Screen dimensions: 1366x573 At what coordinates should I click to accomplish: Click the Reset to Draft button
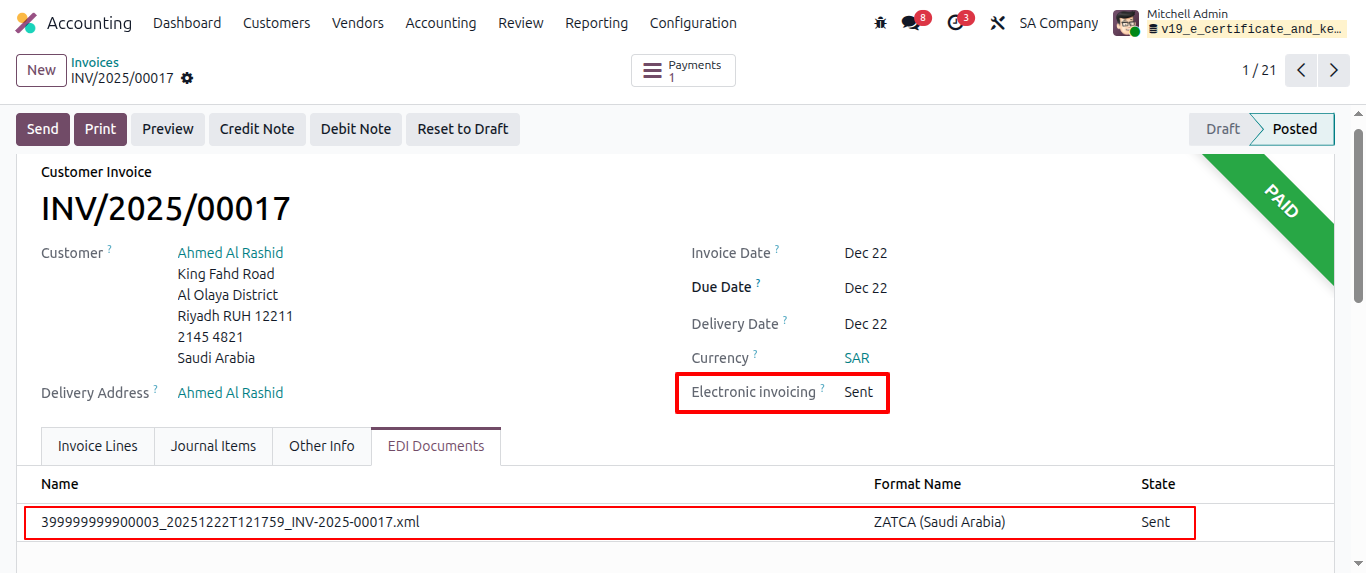click(x=462, y=129)
